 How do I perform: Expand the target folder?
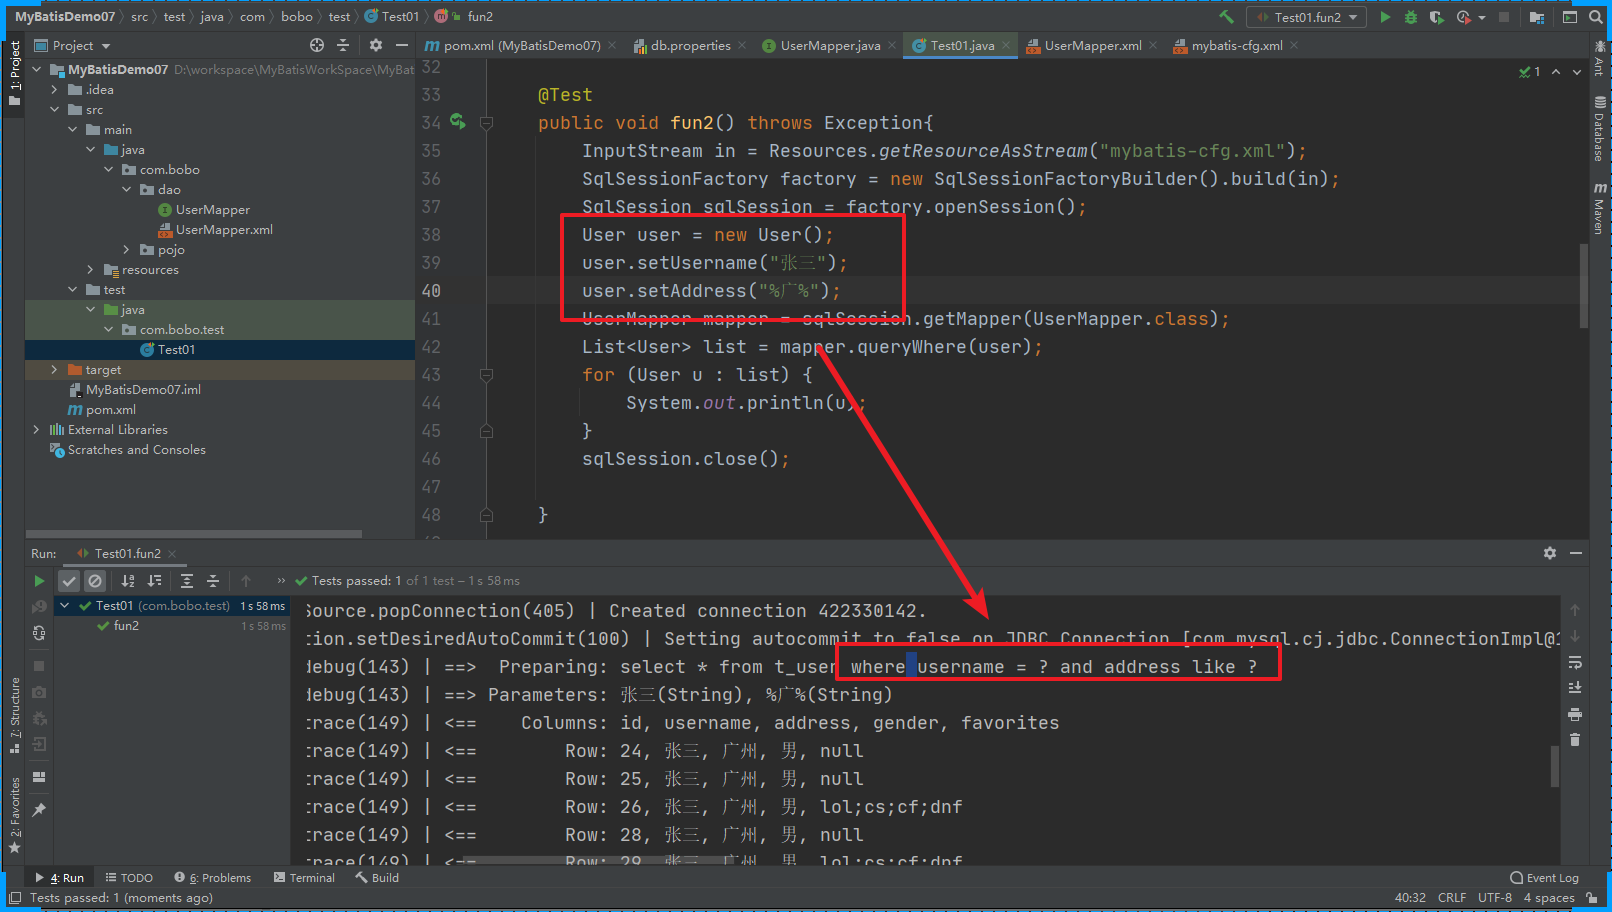click(55, 370)
